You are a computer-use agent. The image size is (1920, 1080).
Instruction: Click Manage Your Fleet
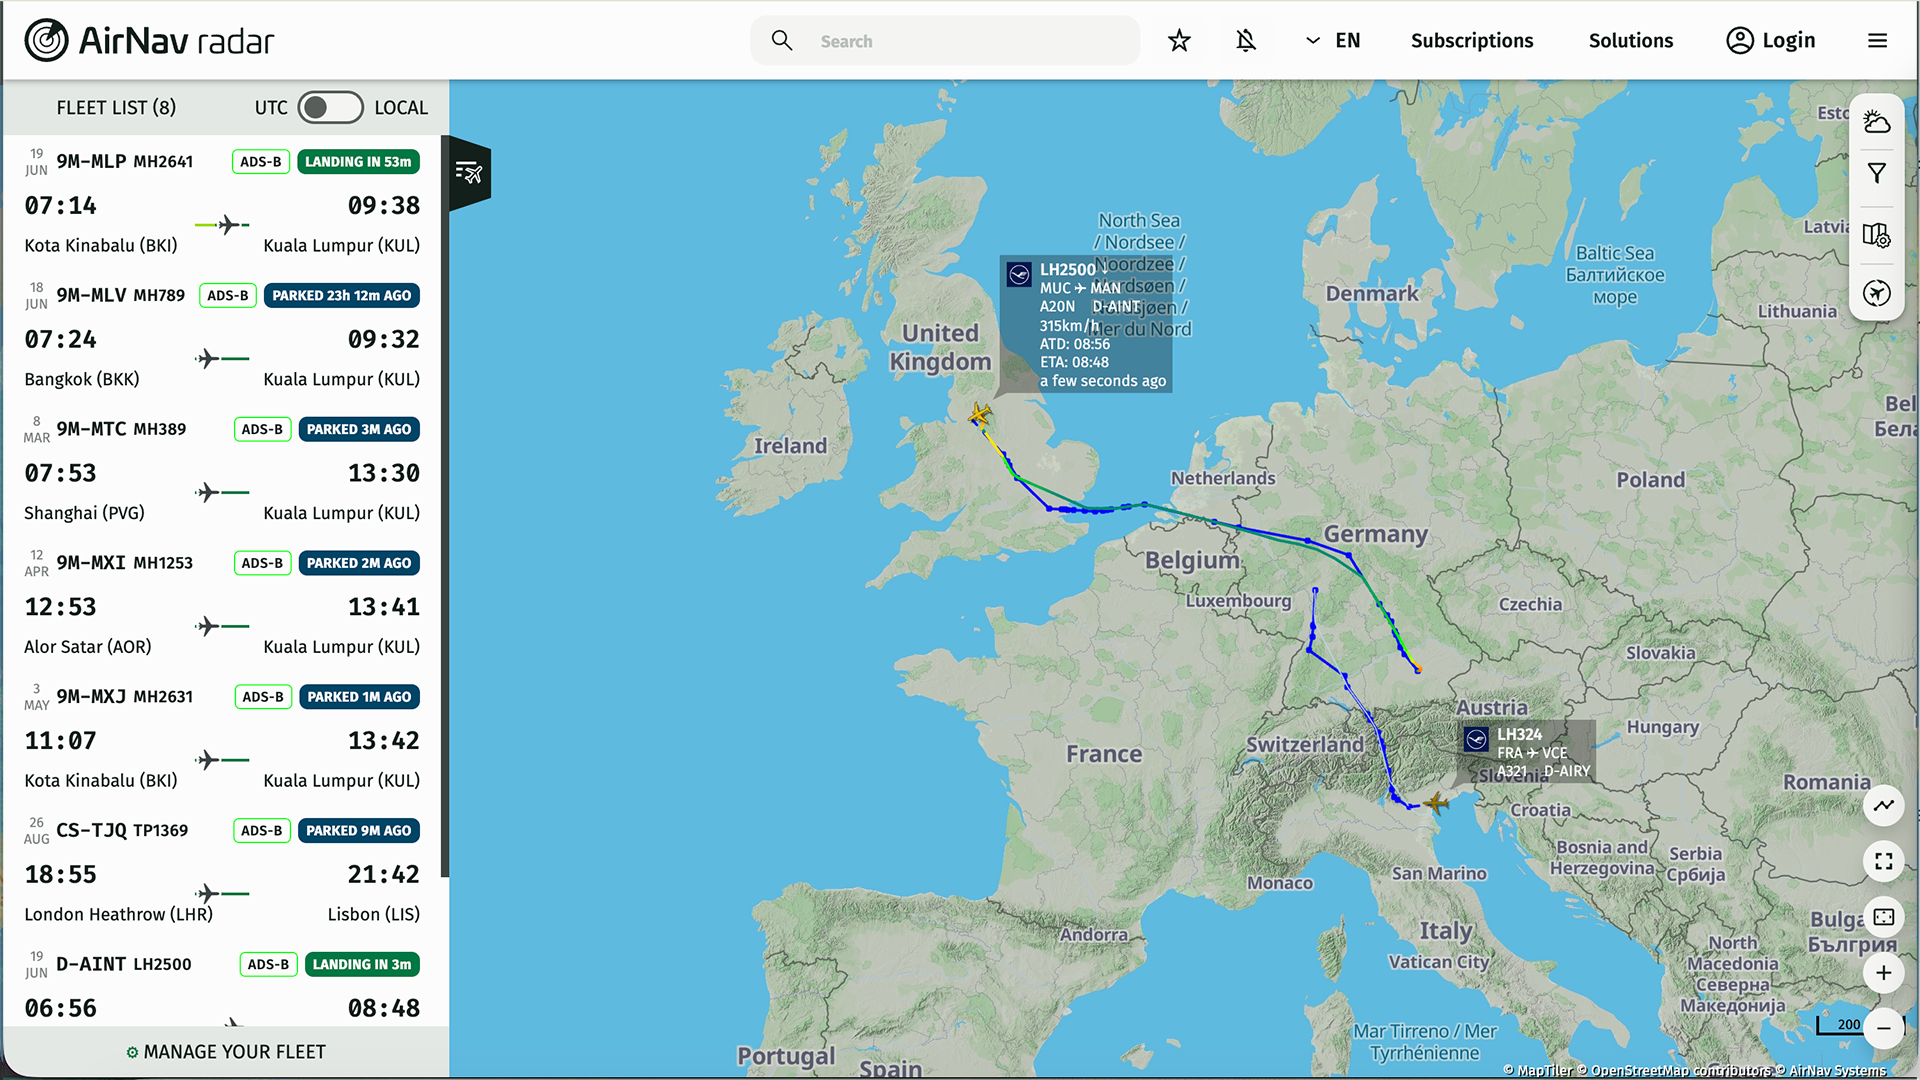[x=226, y=1052]
